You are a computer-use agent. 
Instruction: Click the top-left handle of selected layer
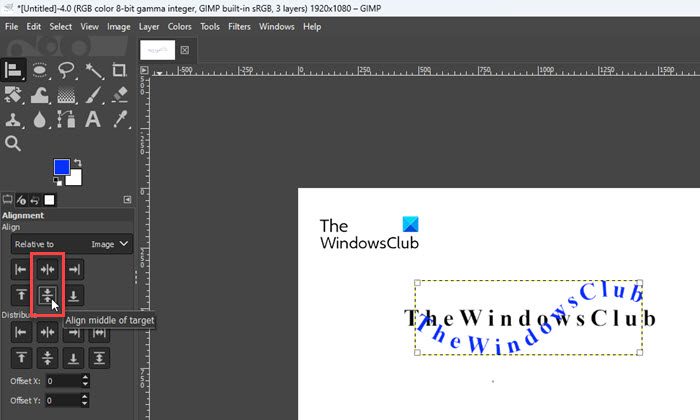417,283
